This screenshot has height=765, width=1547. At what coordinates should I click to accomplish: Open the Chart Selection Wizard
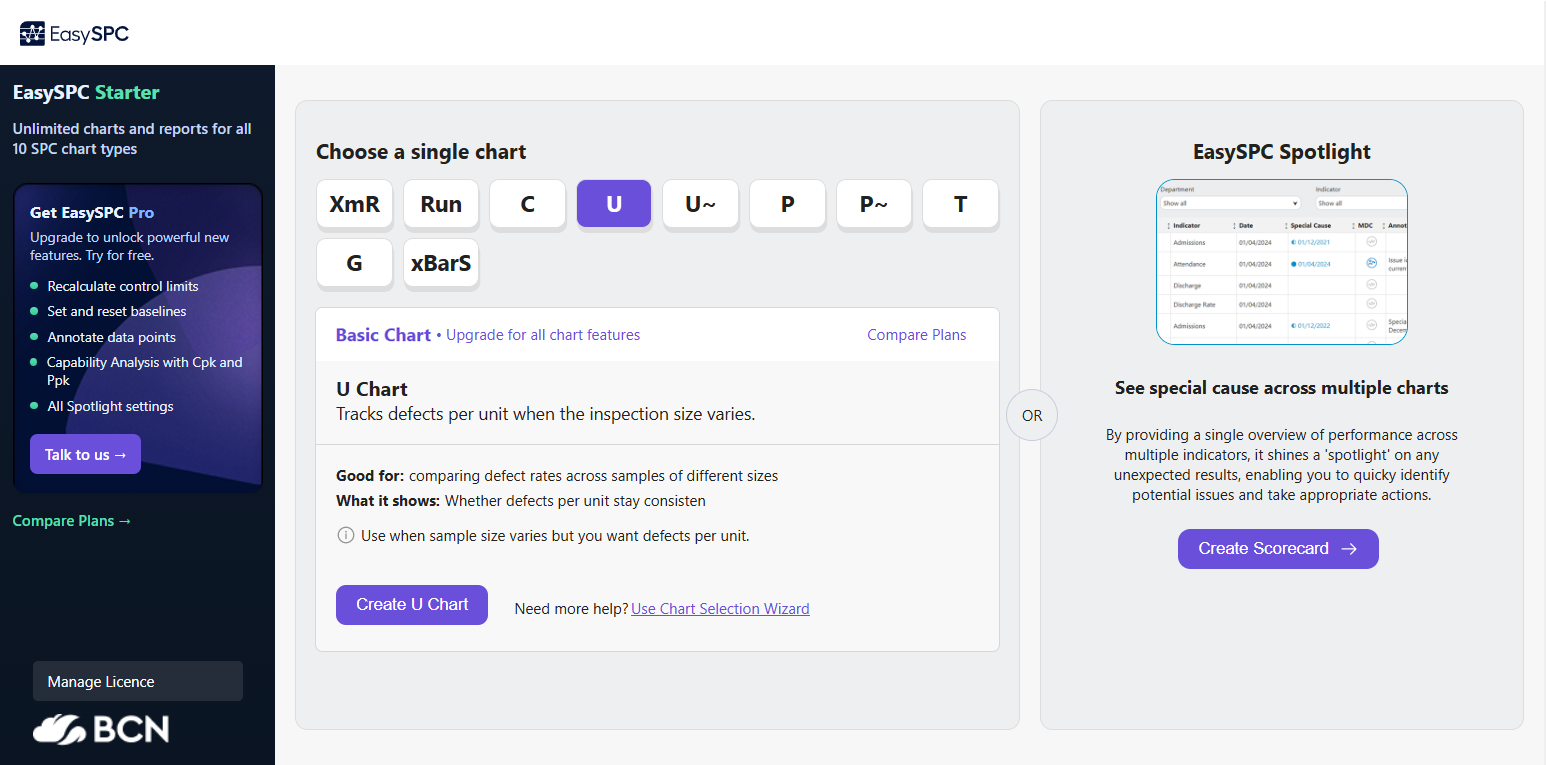click(x=720, y=608)
